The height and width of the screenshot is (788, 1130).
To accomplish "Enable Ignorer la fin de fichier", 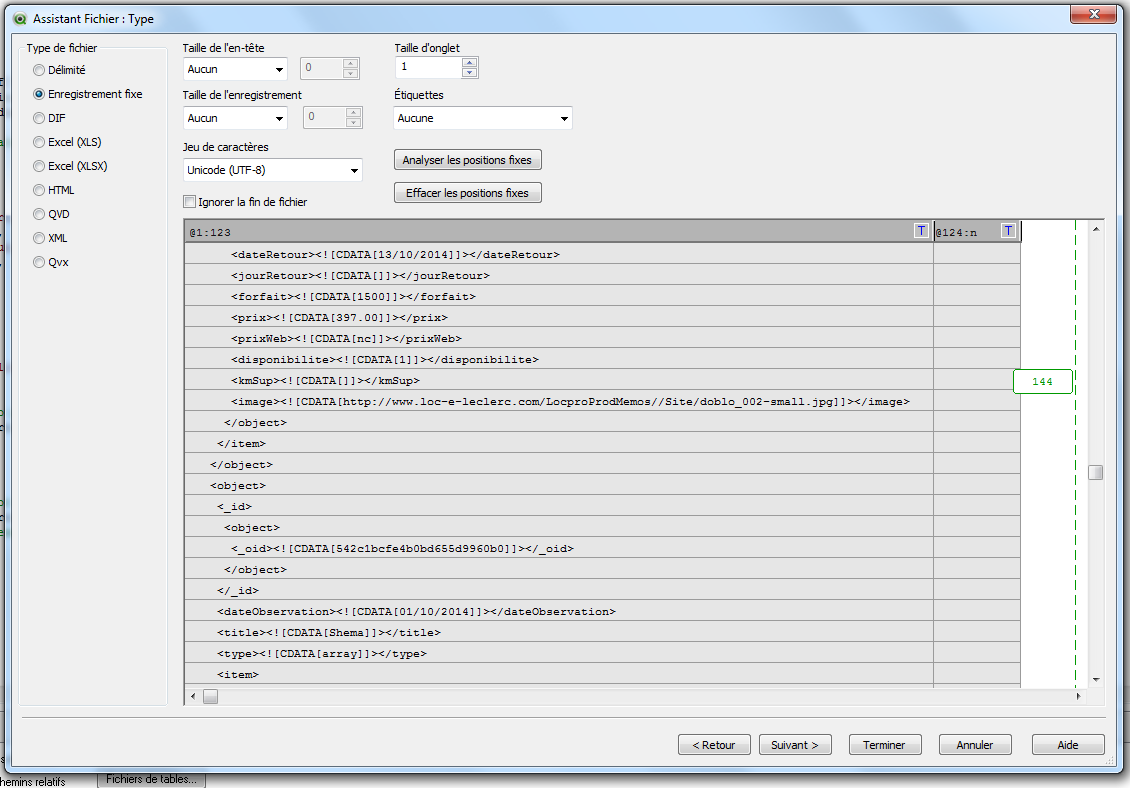I will point(190,202).
